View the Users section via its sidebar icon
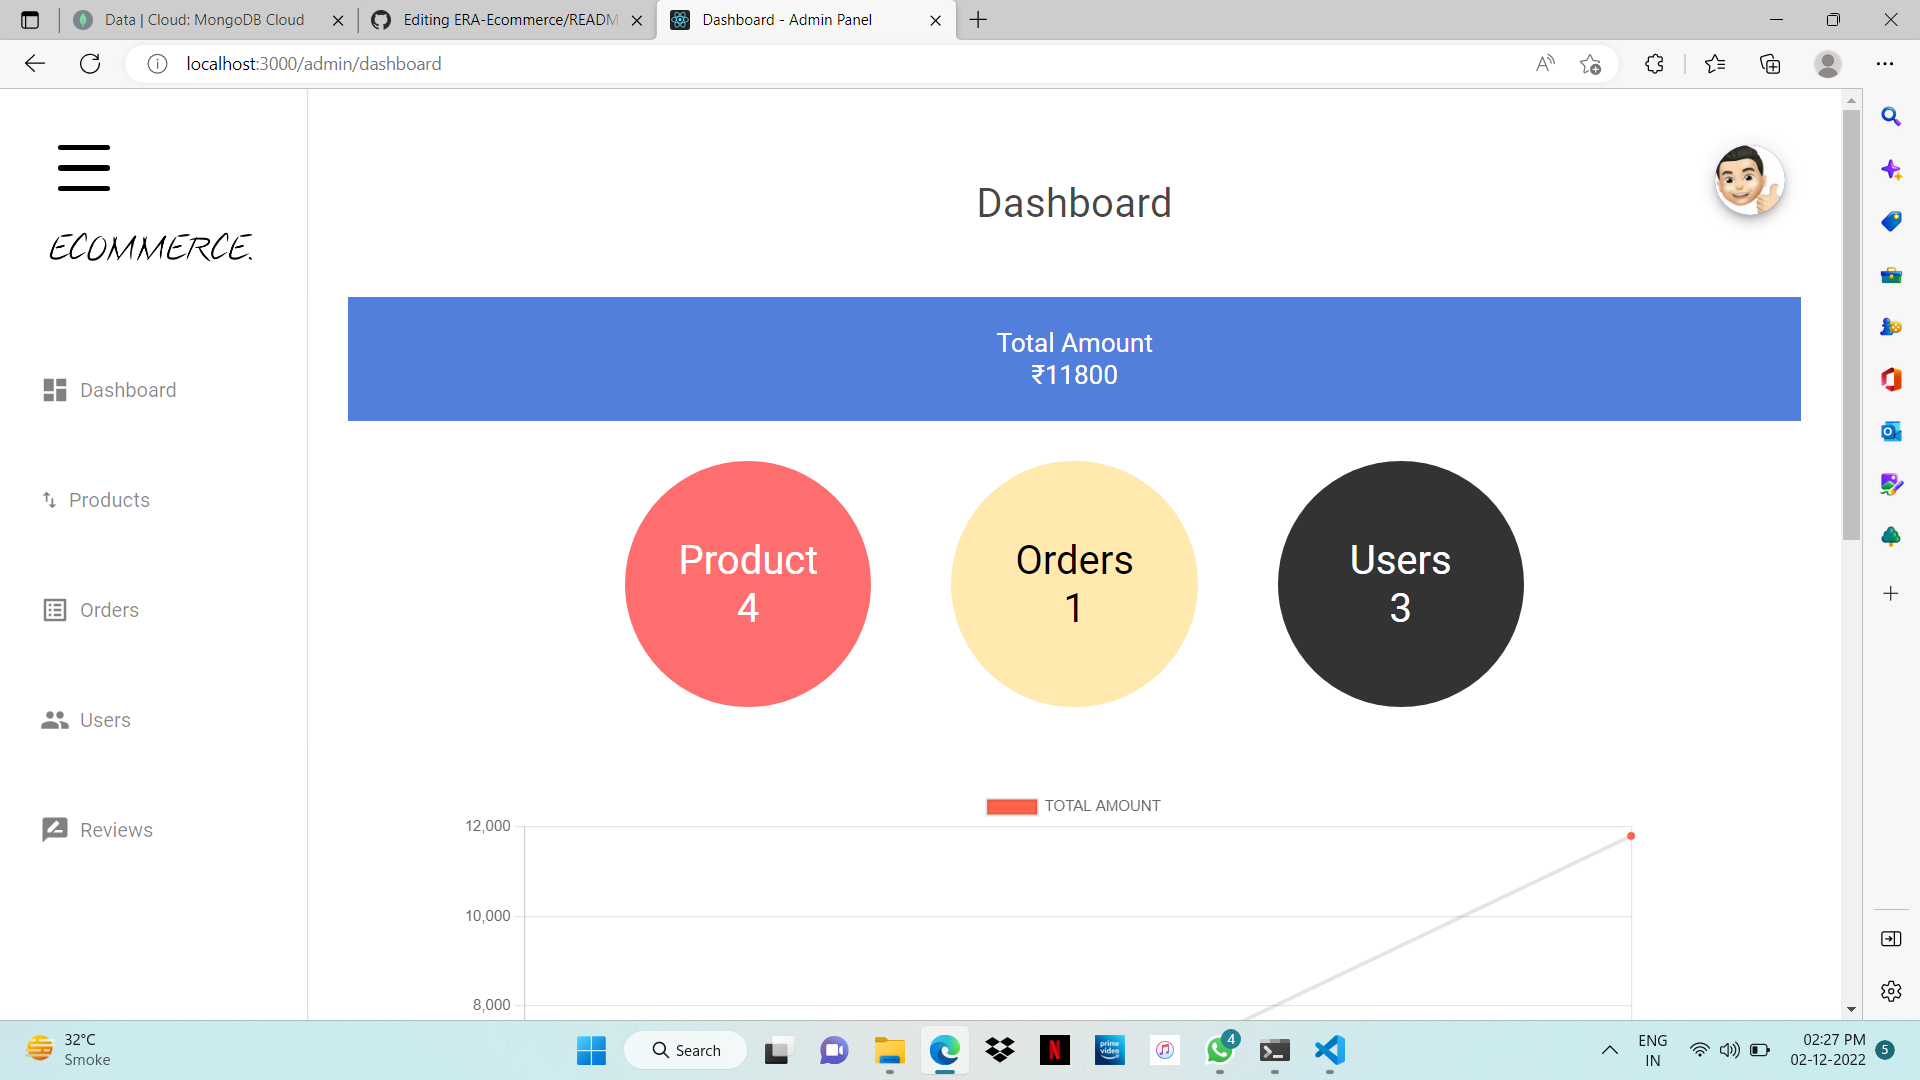Image resolution: width=1920 pixels, height=1080 pixels. pos(53,719)
